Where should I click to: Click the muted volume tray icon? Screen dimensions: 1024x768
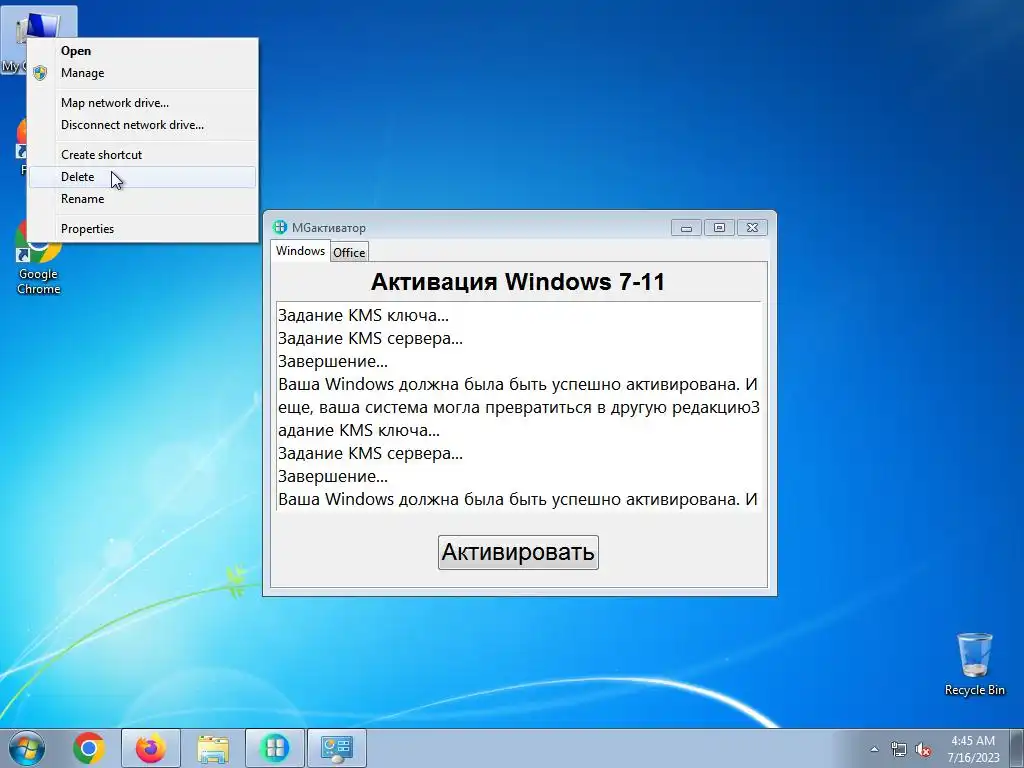(x=923, y=749)
